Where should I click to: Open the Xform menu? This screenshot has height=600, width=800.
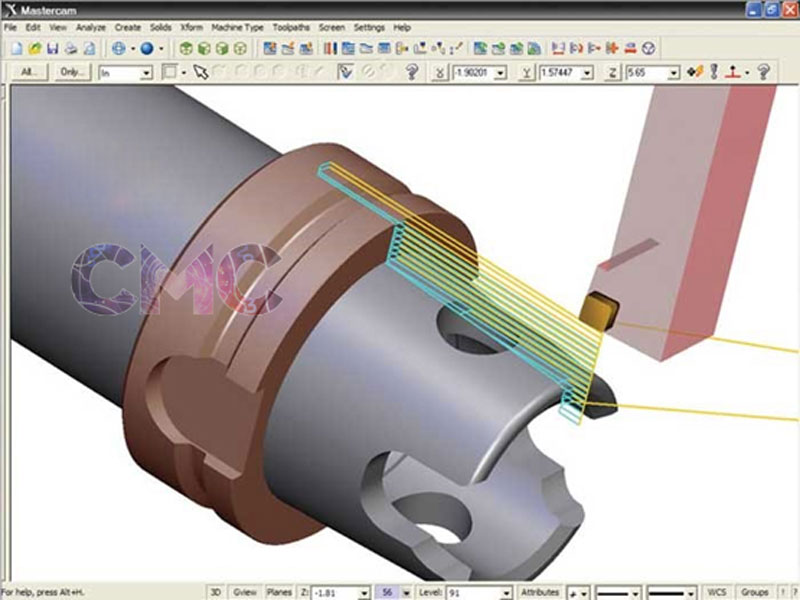tap(191, 28)
